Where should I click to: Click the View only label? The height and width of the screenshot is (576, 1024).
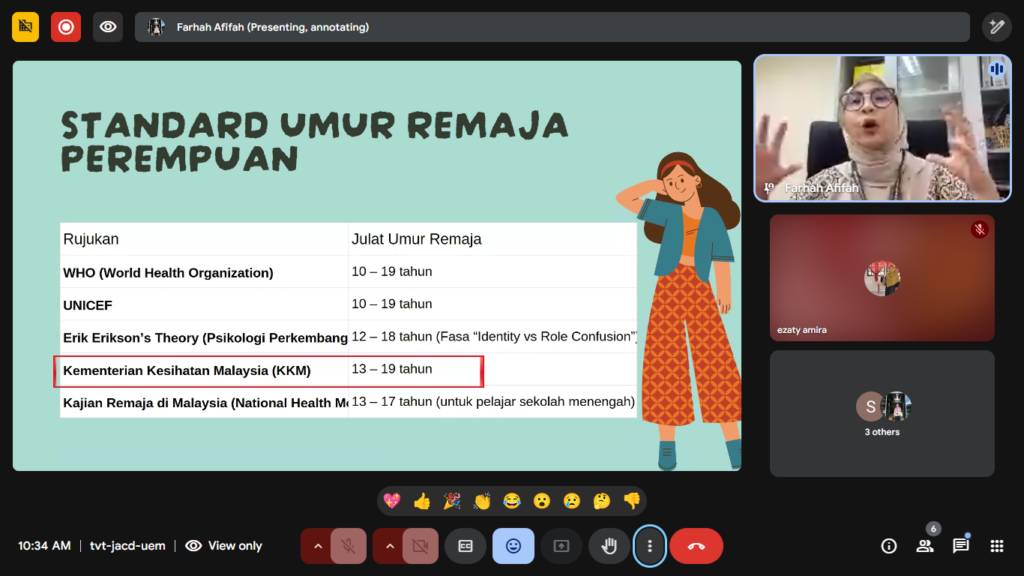point(235,546)
